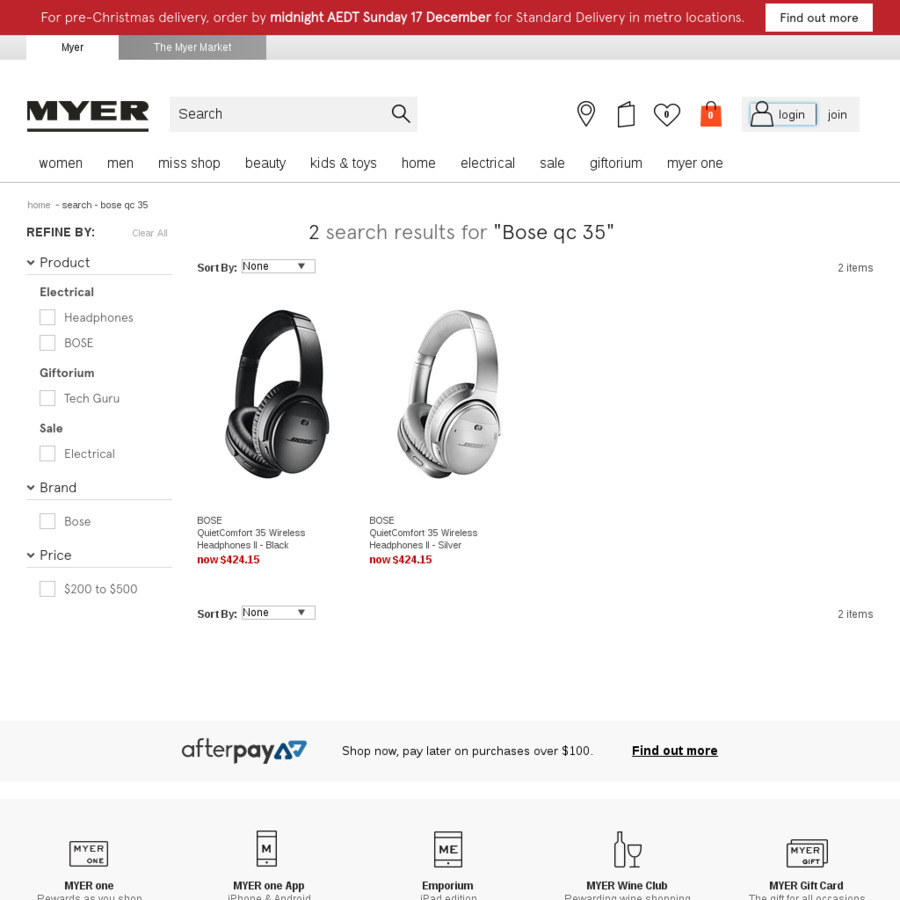Click the MYER logo

(87, 115)
